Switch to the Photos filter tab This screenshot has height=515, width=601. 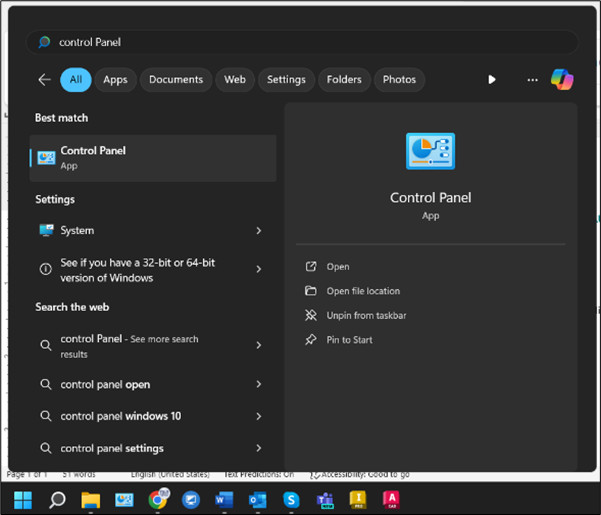(x=399, y=80)
